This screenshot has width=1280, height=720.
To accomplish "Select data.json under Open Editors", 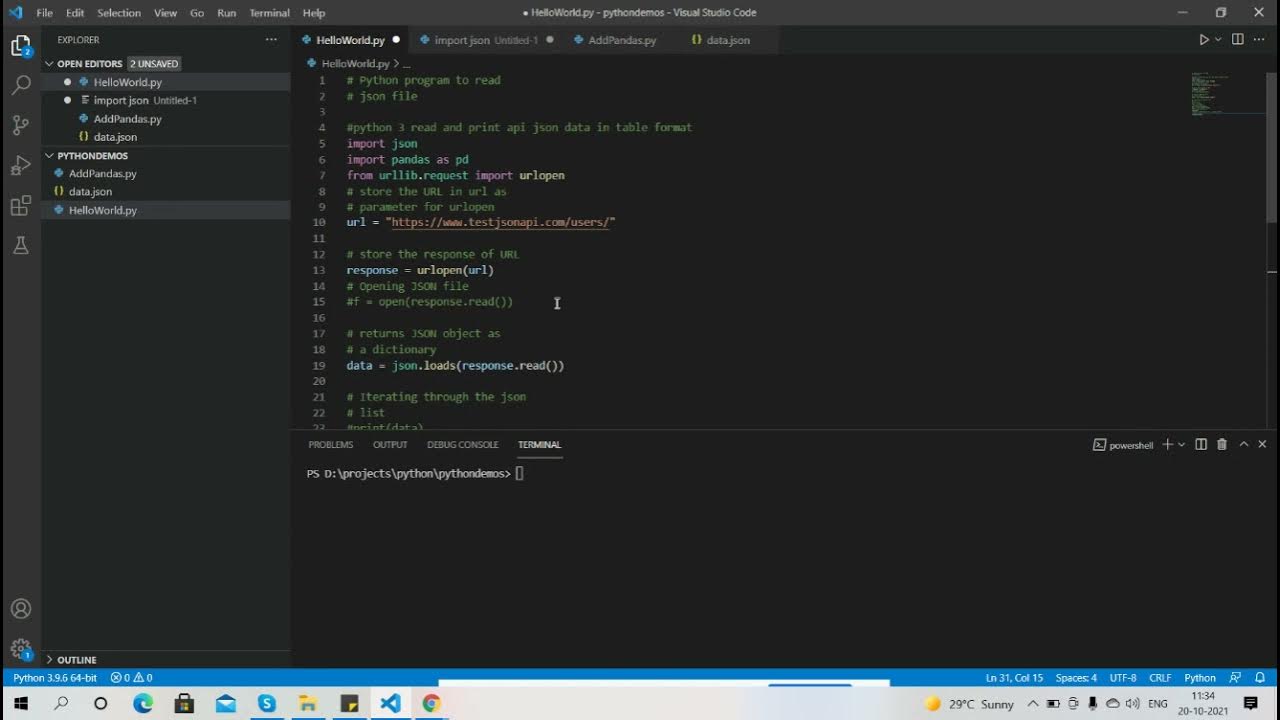I will tap(166, 137).
